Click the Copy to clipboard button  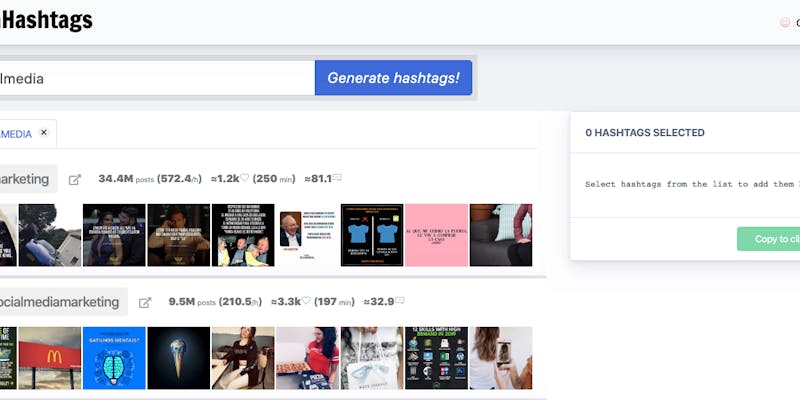(x=768, y=239)
